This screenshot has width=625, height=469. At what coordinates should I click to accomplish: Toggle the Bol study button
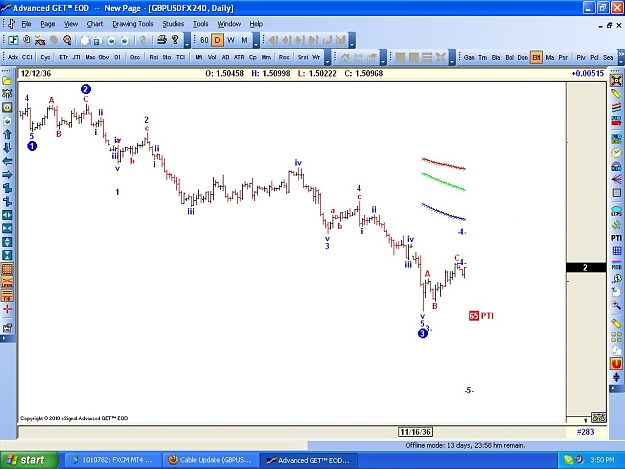pyautogui.click(x=509, y=57)
